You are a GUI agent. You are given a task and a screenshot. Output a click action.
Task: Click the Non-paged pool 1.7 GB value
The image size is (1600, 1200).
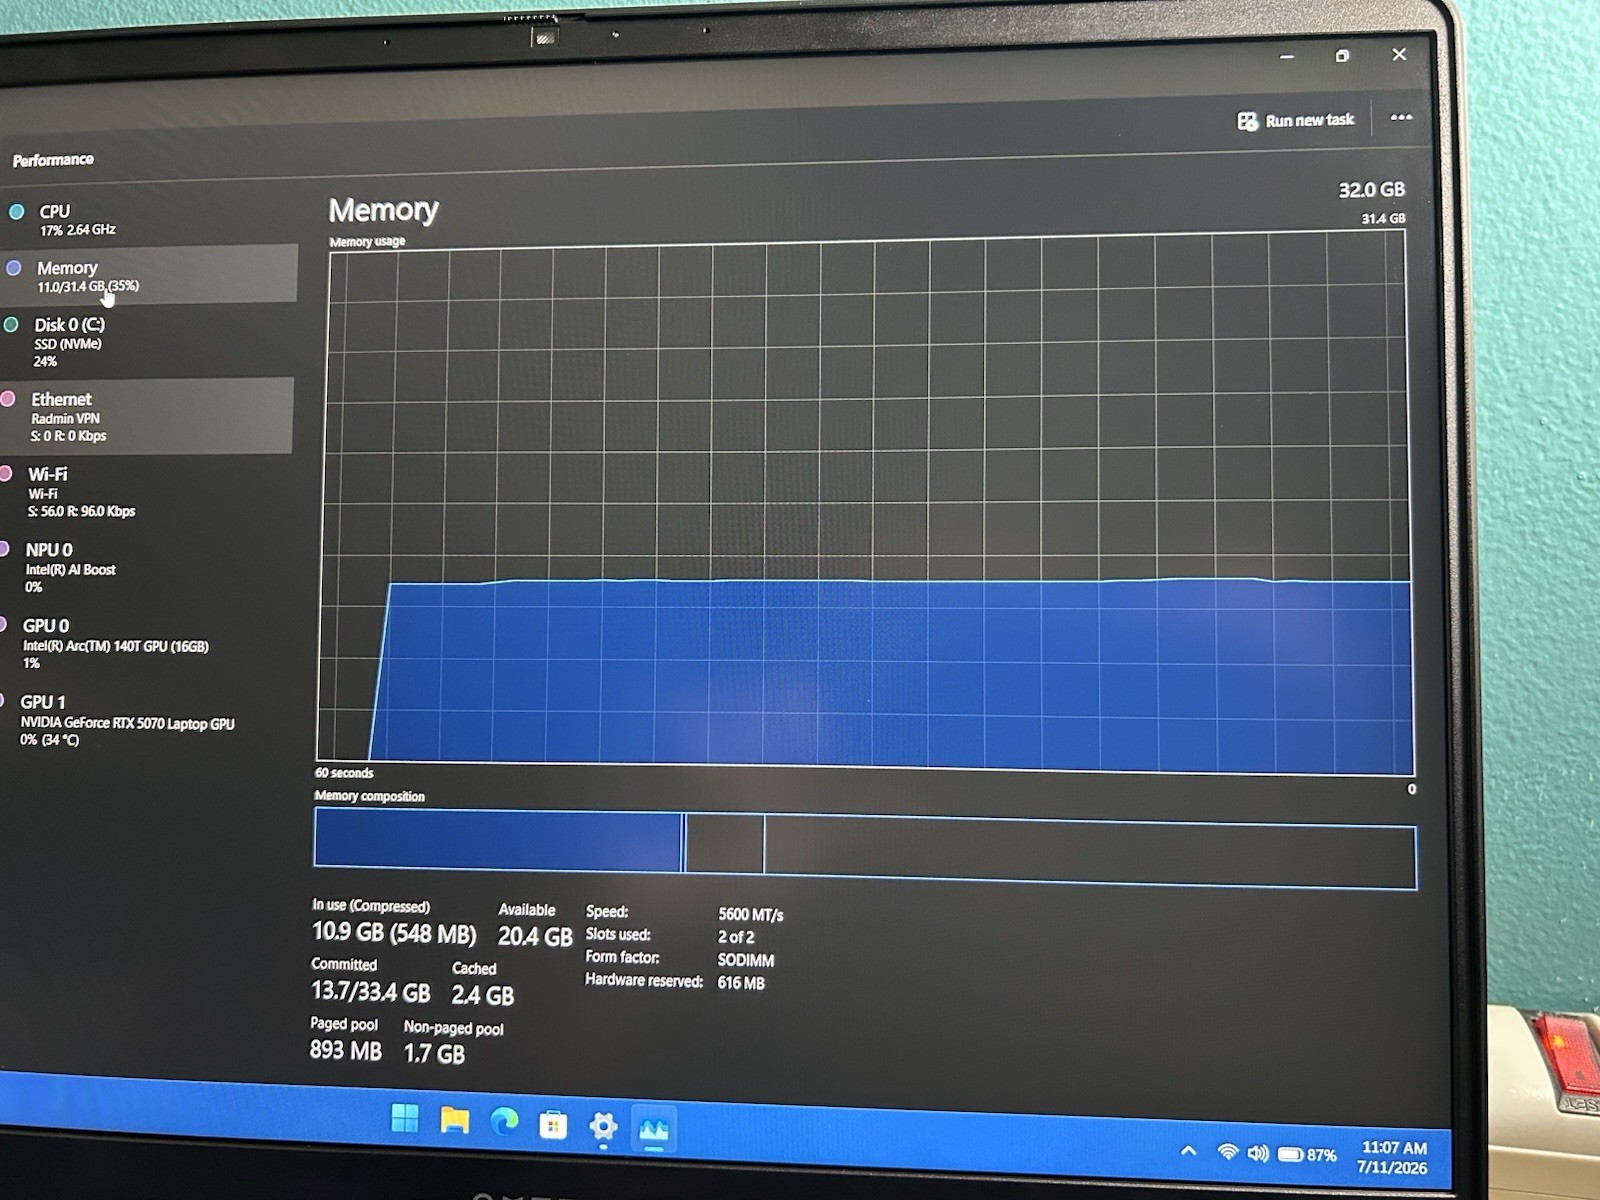434,1053
